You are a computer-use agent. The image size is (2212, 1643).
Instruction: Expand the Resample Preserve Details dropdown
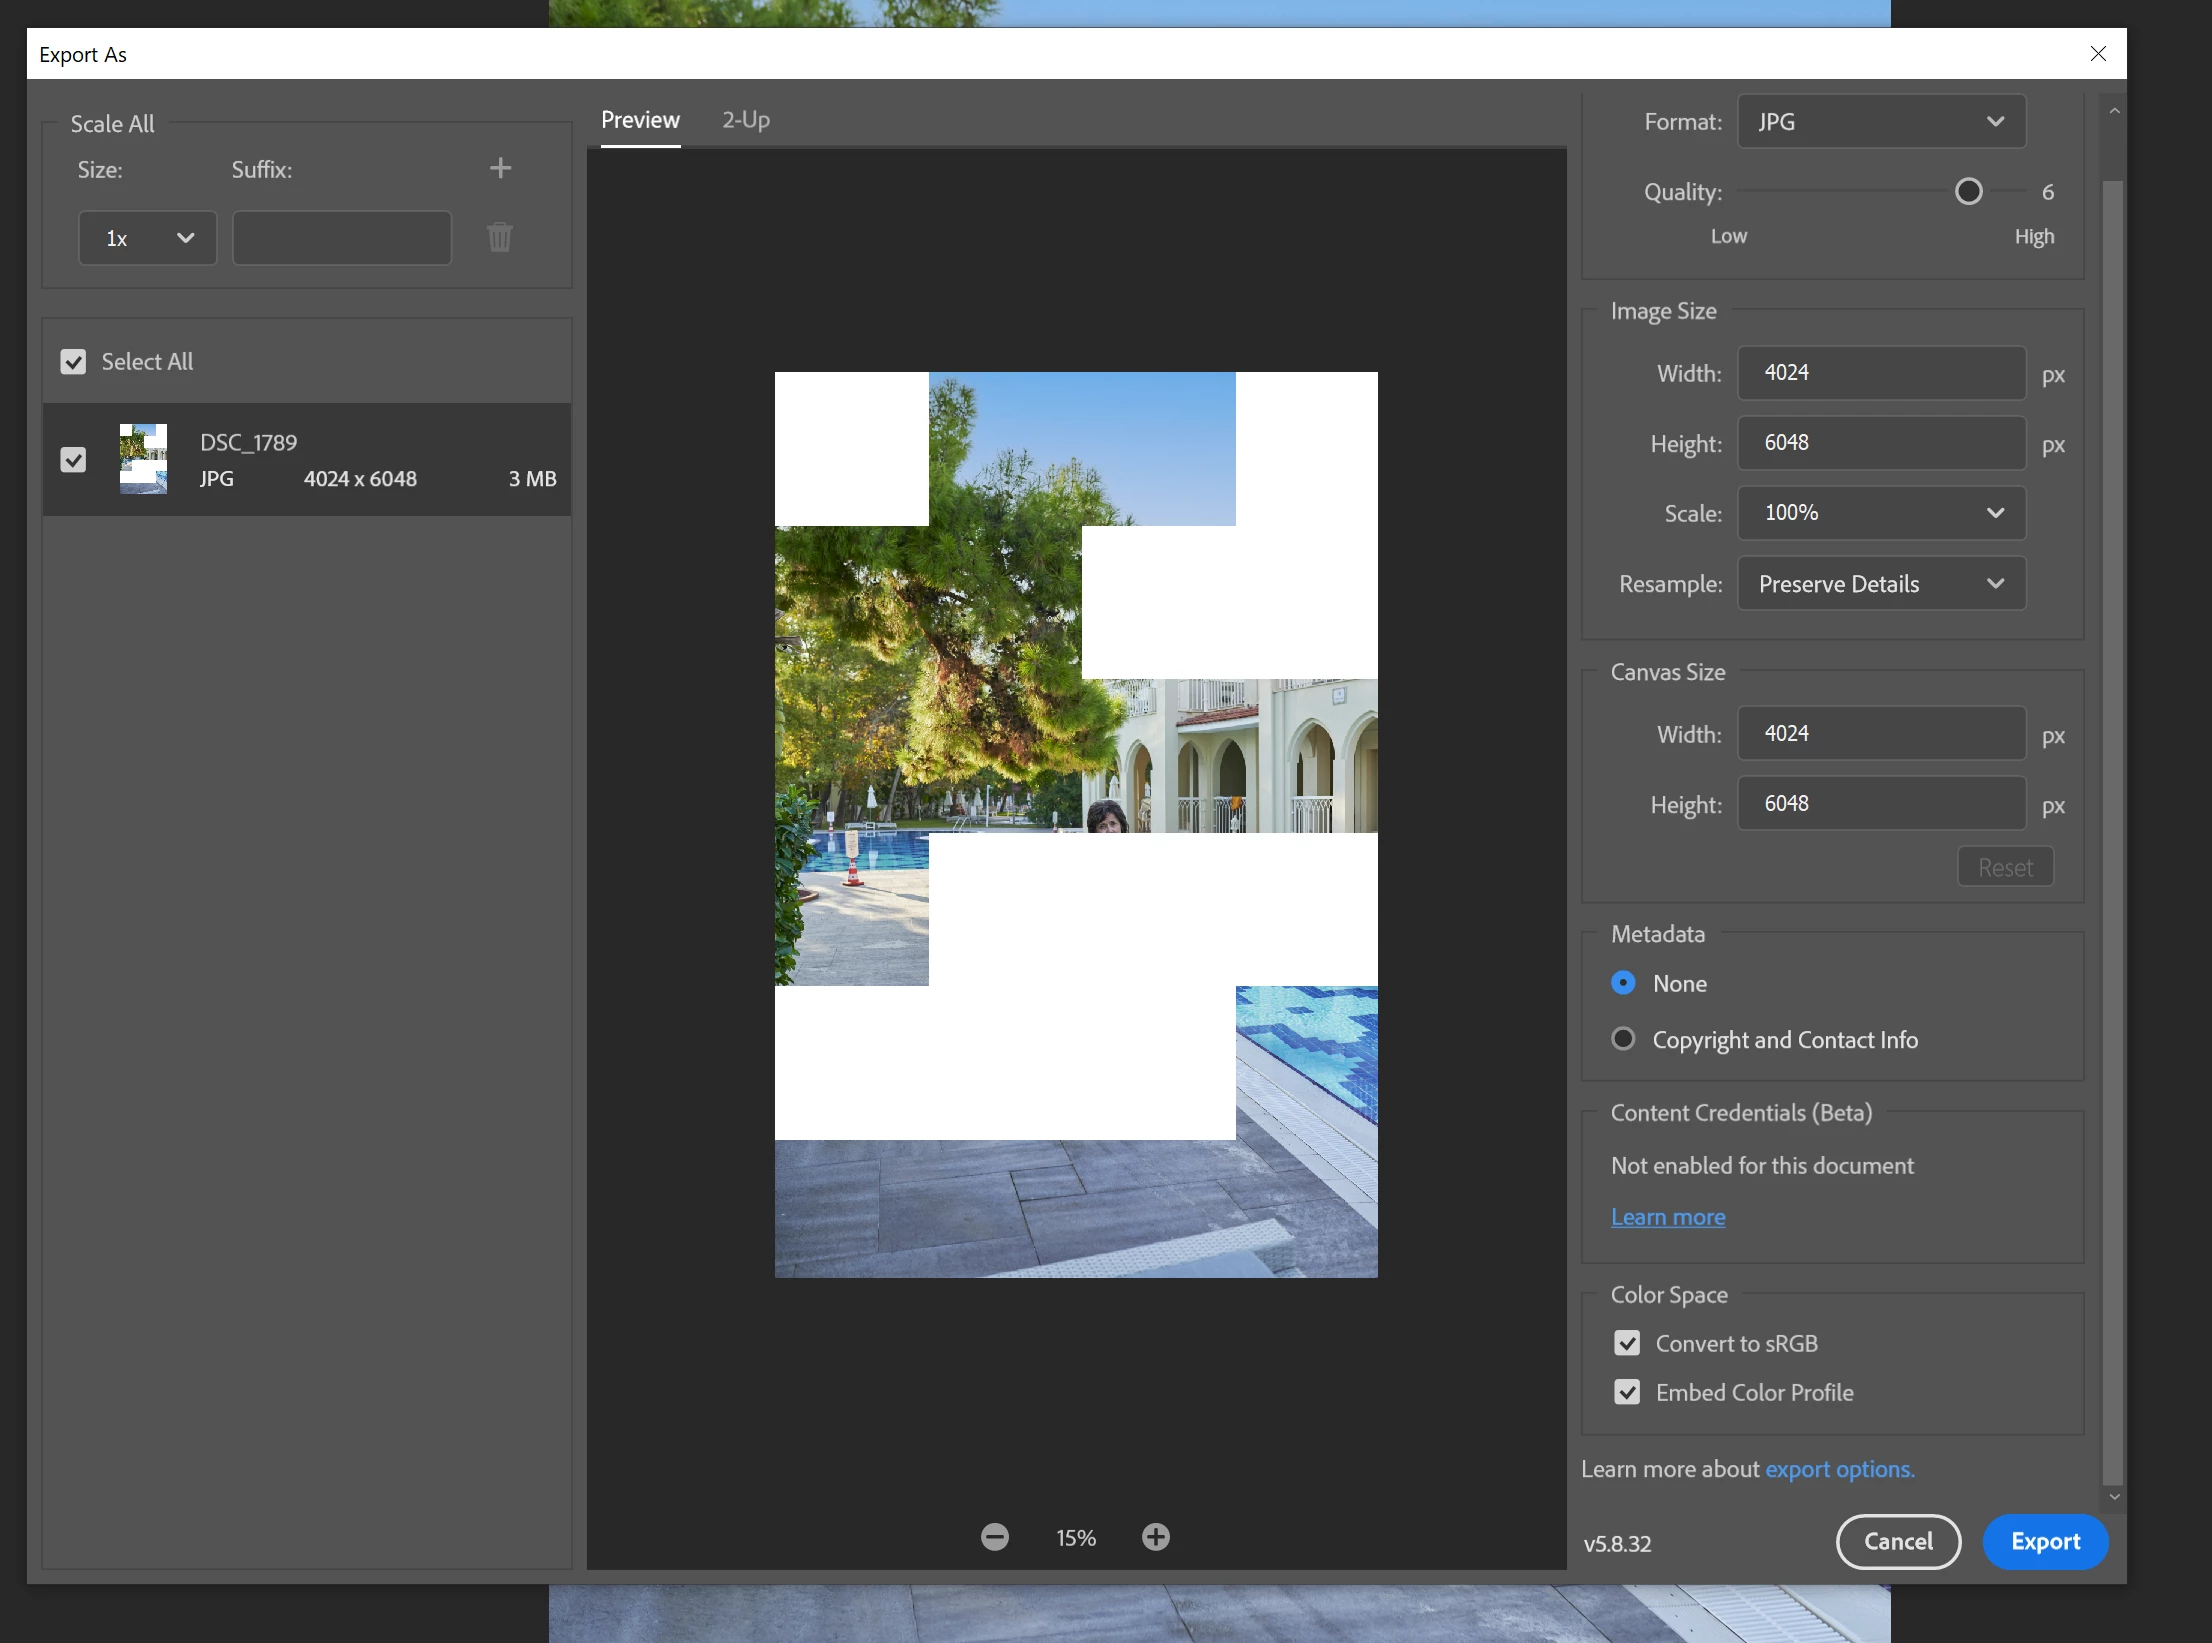coord(1881,584)
